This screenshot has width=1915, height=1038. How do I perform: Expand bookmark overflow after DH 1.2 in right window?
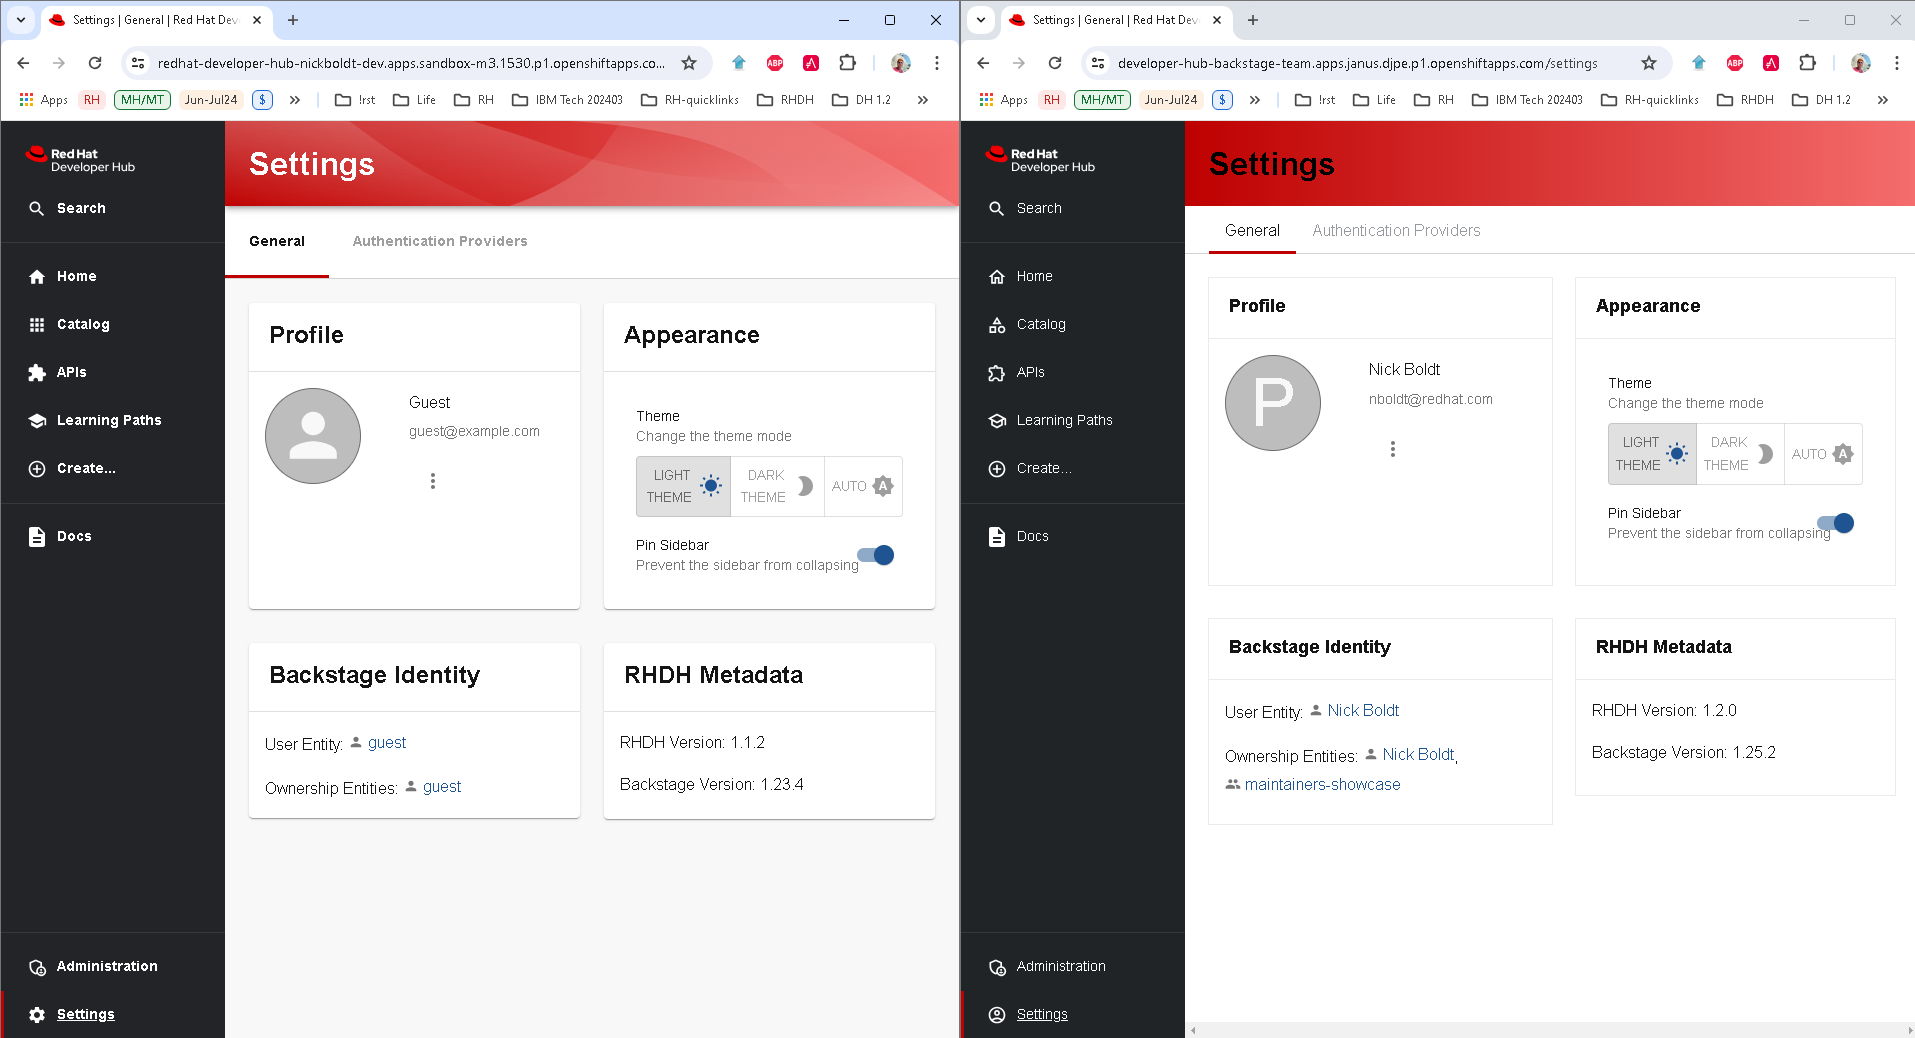click(1883, 100)
